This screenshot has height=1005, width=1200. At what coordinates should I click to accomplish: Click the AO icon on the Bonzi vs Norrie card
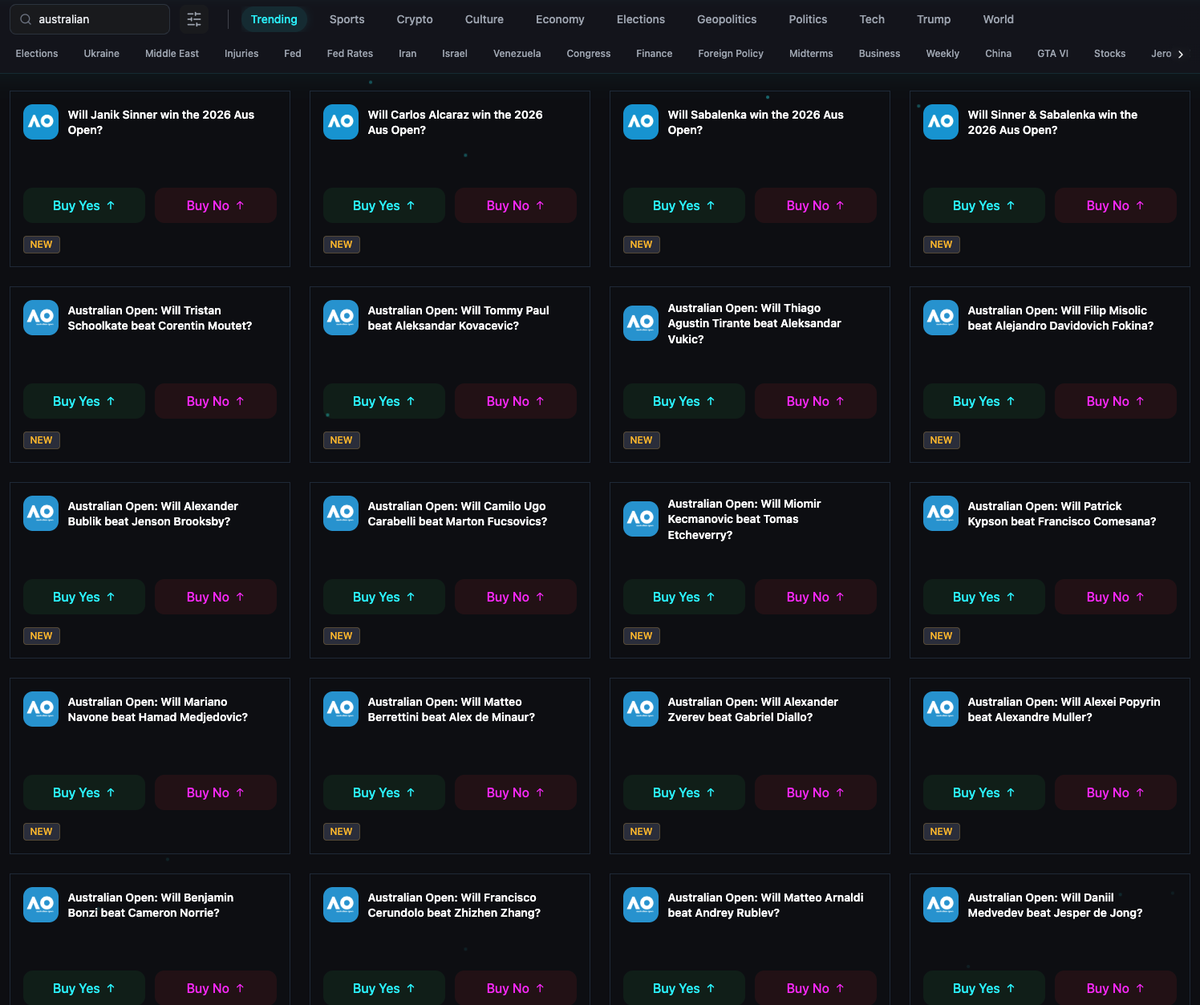(x=40, y=904)
